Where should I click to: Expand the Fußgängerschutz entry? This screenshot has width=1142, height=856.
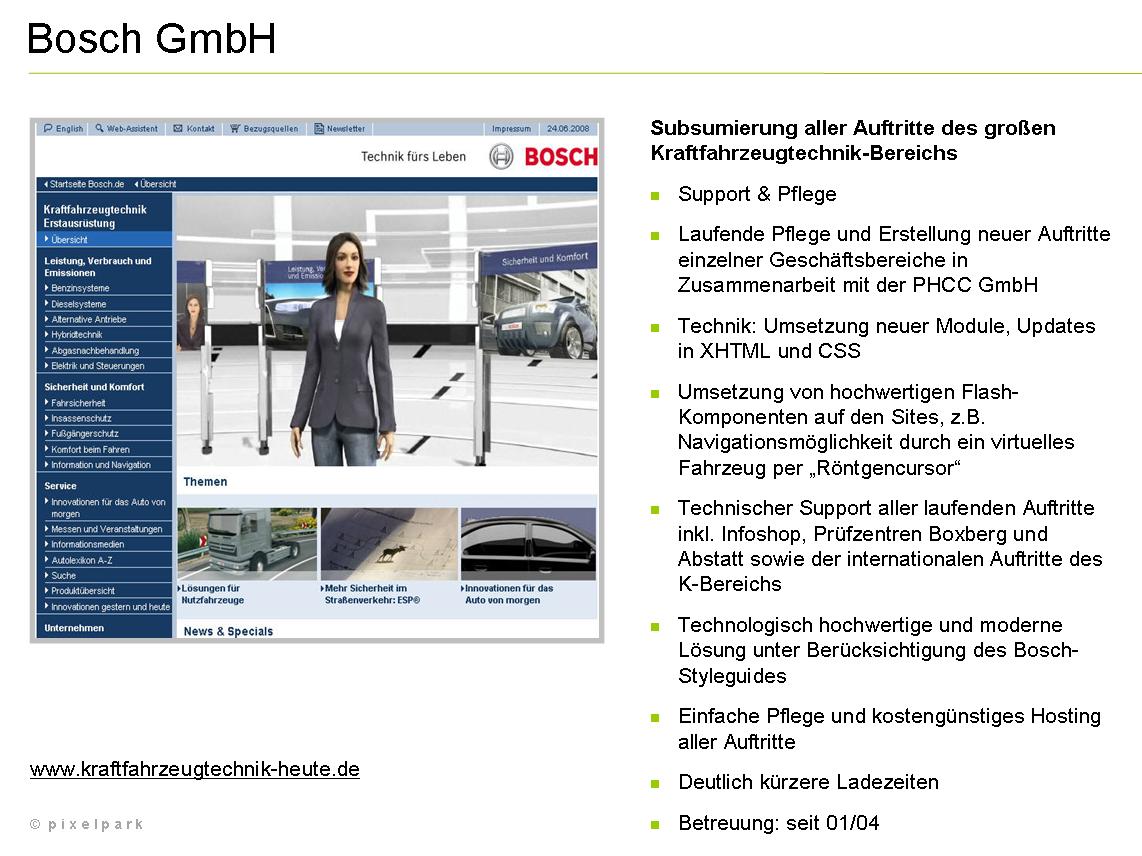tap(81, 433)
